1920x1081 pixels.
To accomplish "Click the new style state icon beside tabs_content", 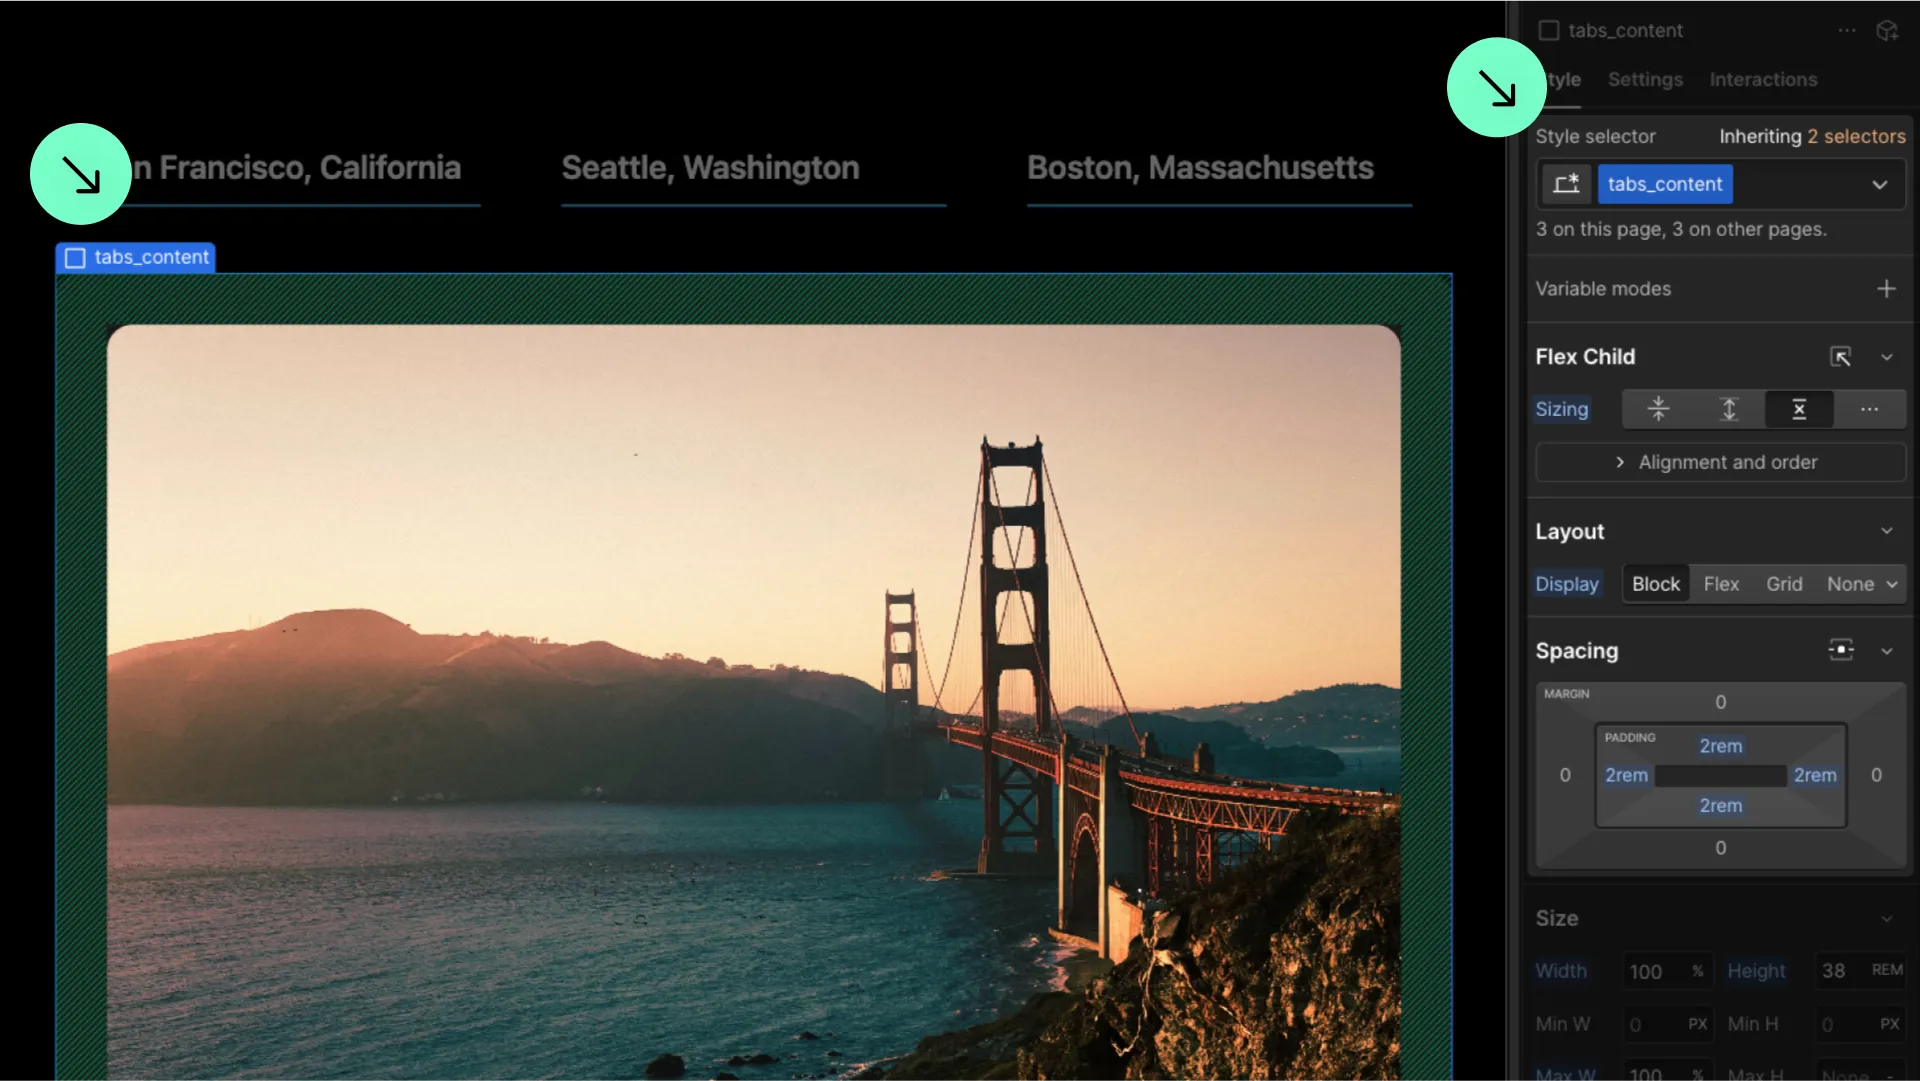I will pyautogui.click(x=1566, y=184).
